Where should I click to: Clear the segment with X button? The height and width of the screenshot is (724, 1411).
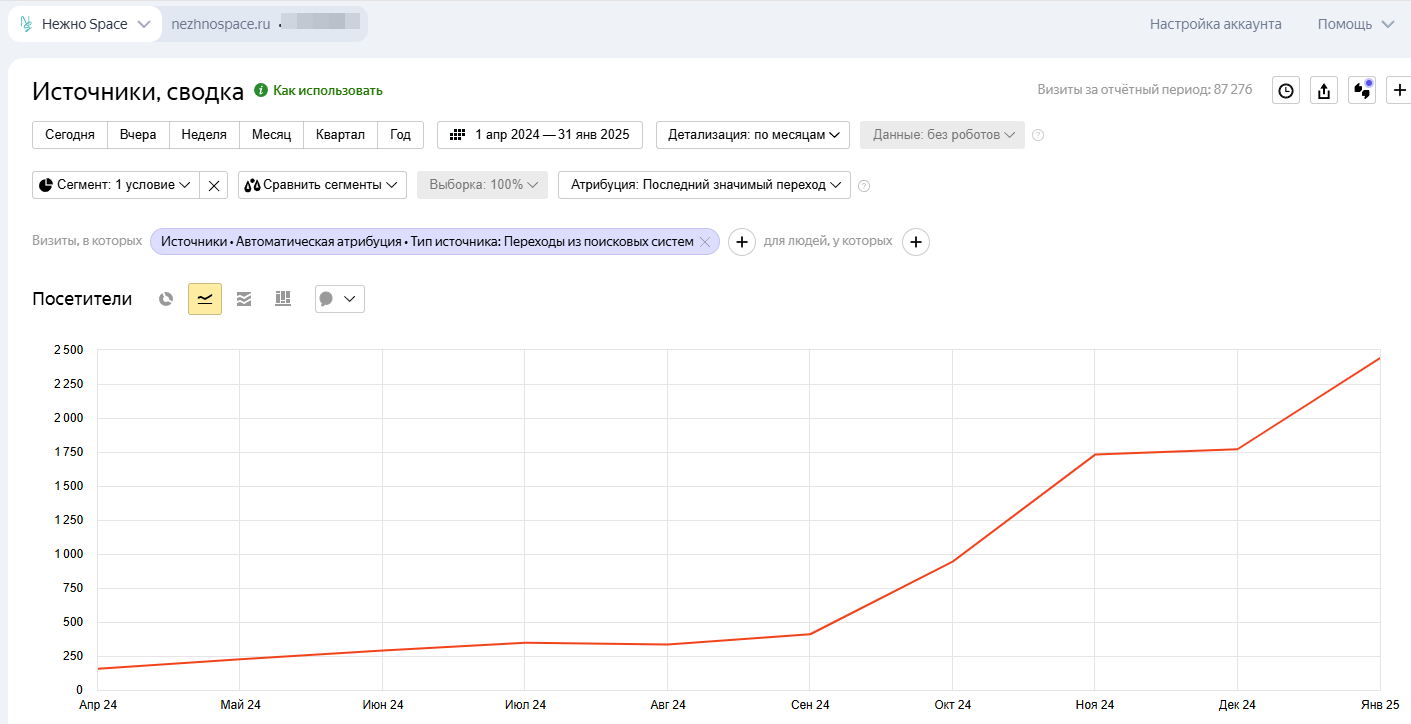[214, 185]
